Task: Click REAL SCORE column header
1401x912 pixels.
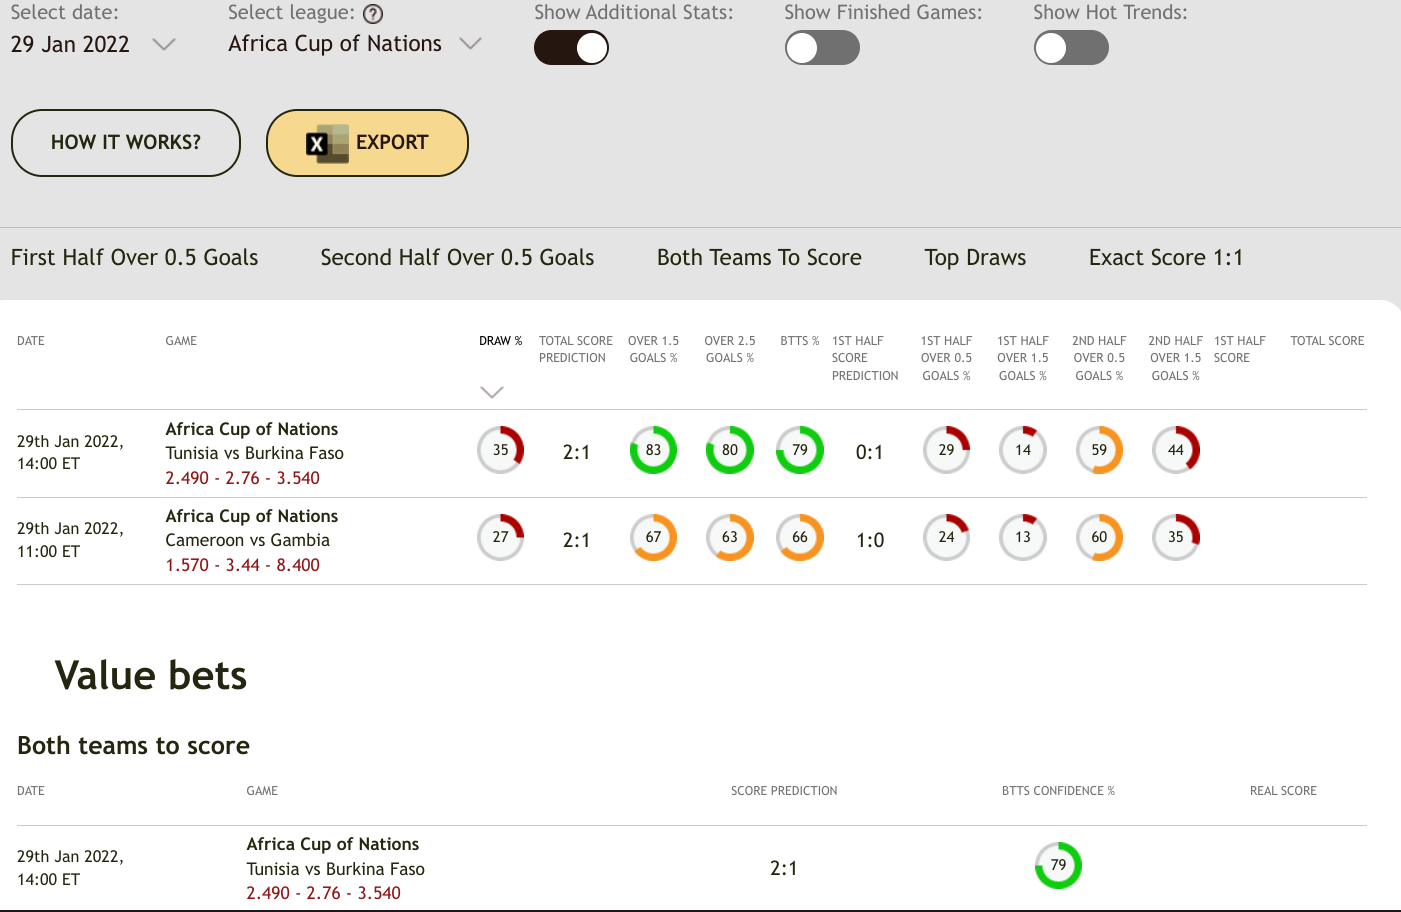Action: click(1283, 791)
